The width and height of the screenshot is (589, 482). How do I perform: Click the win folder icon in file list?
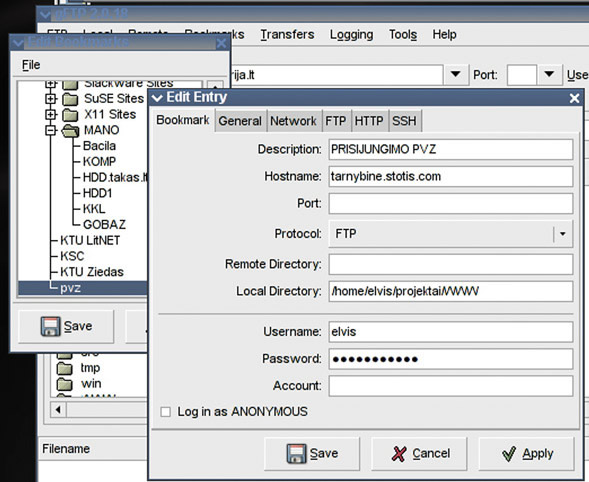pyautogui.click(x=65, y=384)
